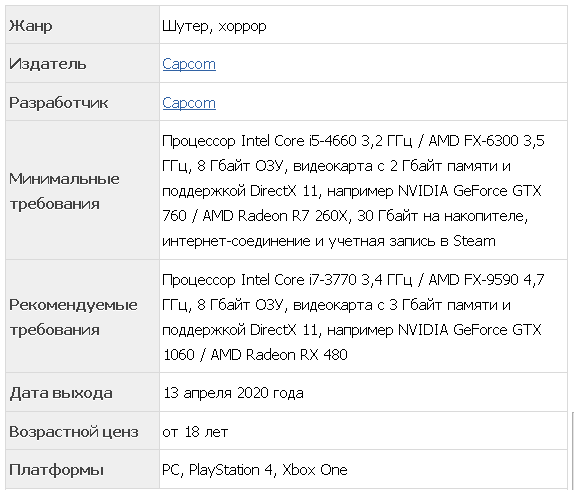Click the Возрастной ценз label cell
Viewport: 574px width, 490px height.
[82, 431]
